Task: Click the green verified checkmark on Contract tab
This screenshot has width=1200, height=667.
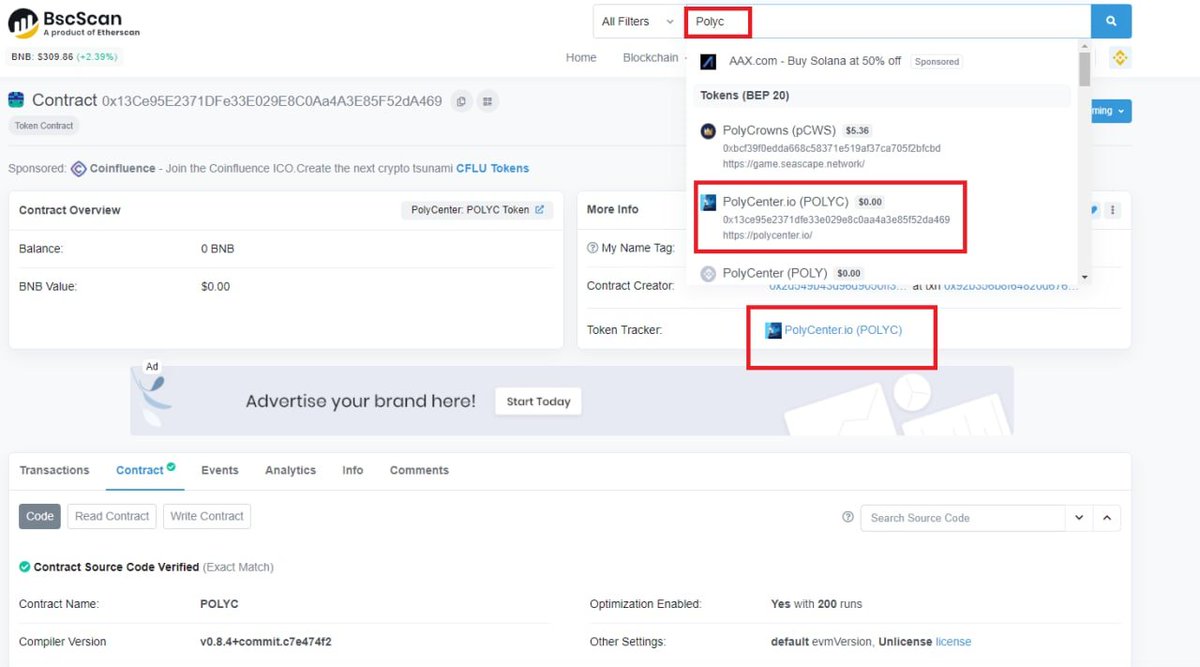Action: pyautogui.click(x=171, y=466)
